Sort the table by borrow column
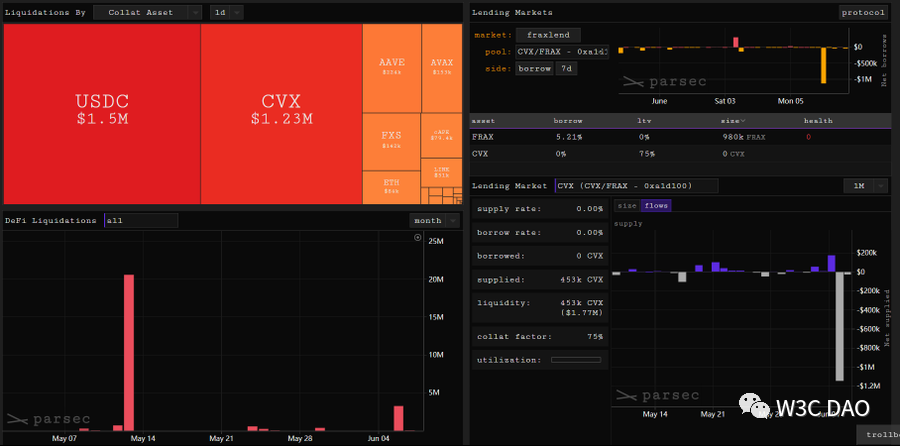900x446 pixels. click(568, 121)
